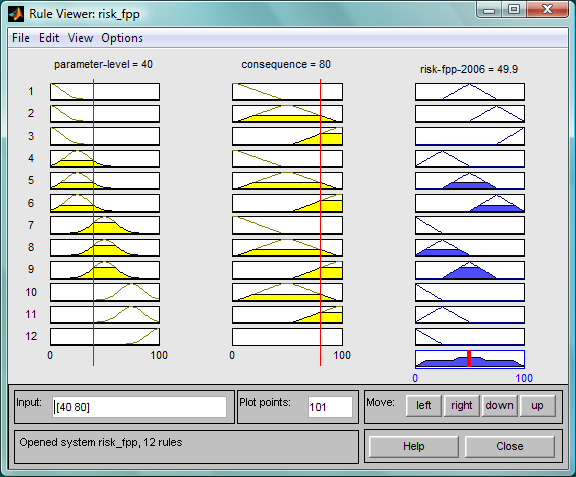The height and width of the screenshot is (477, 576).
Task: Click the Input field containing [40 80]
Action: point(139,407)
